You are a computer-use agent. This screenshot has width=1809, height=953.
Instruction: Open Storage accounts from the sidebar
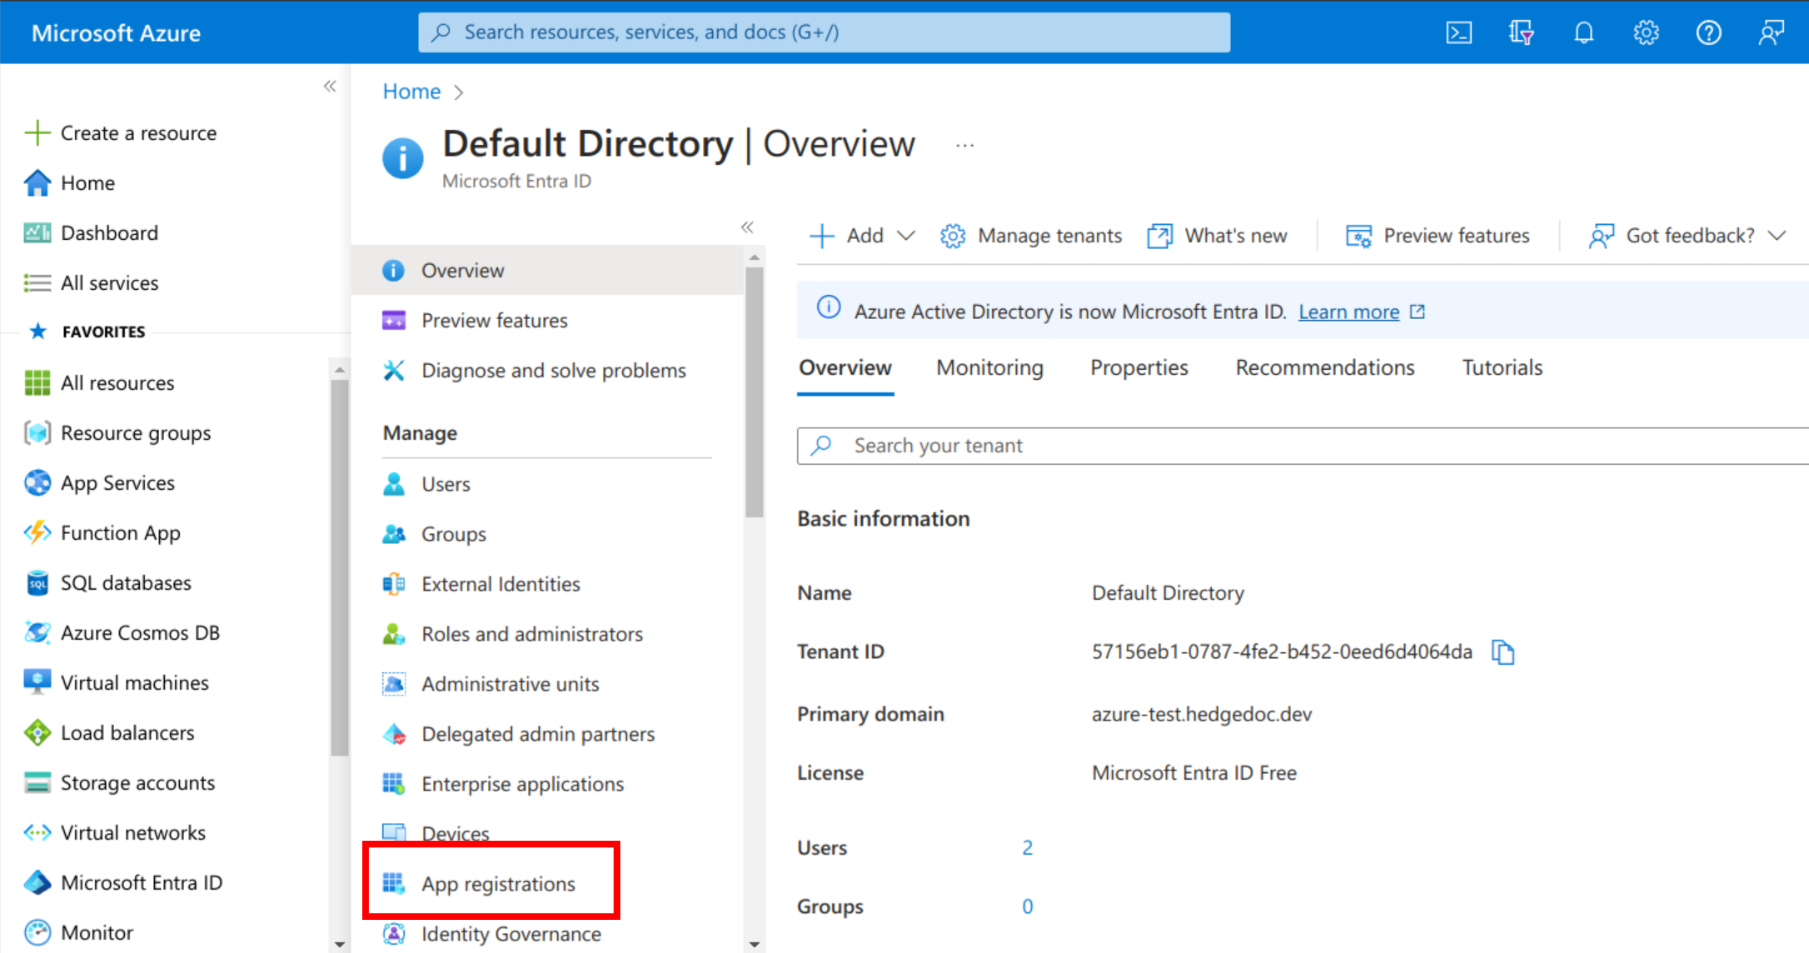(x=137, y=782)
